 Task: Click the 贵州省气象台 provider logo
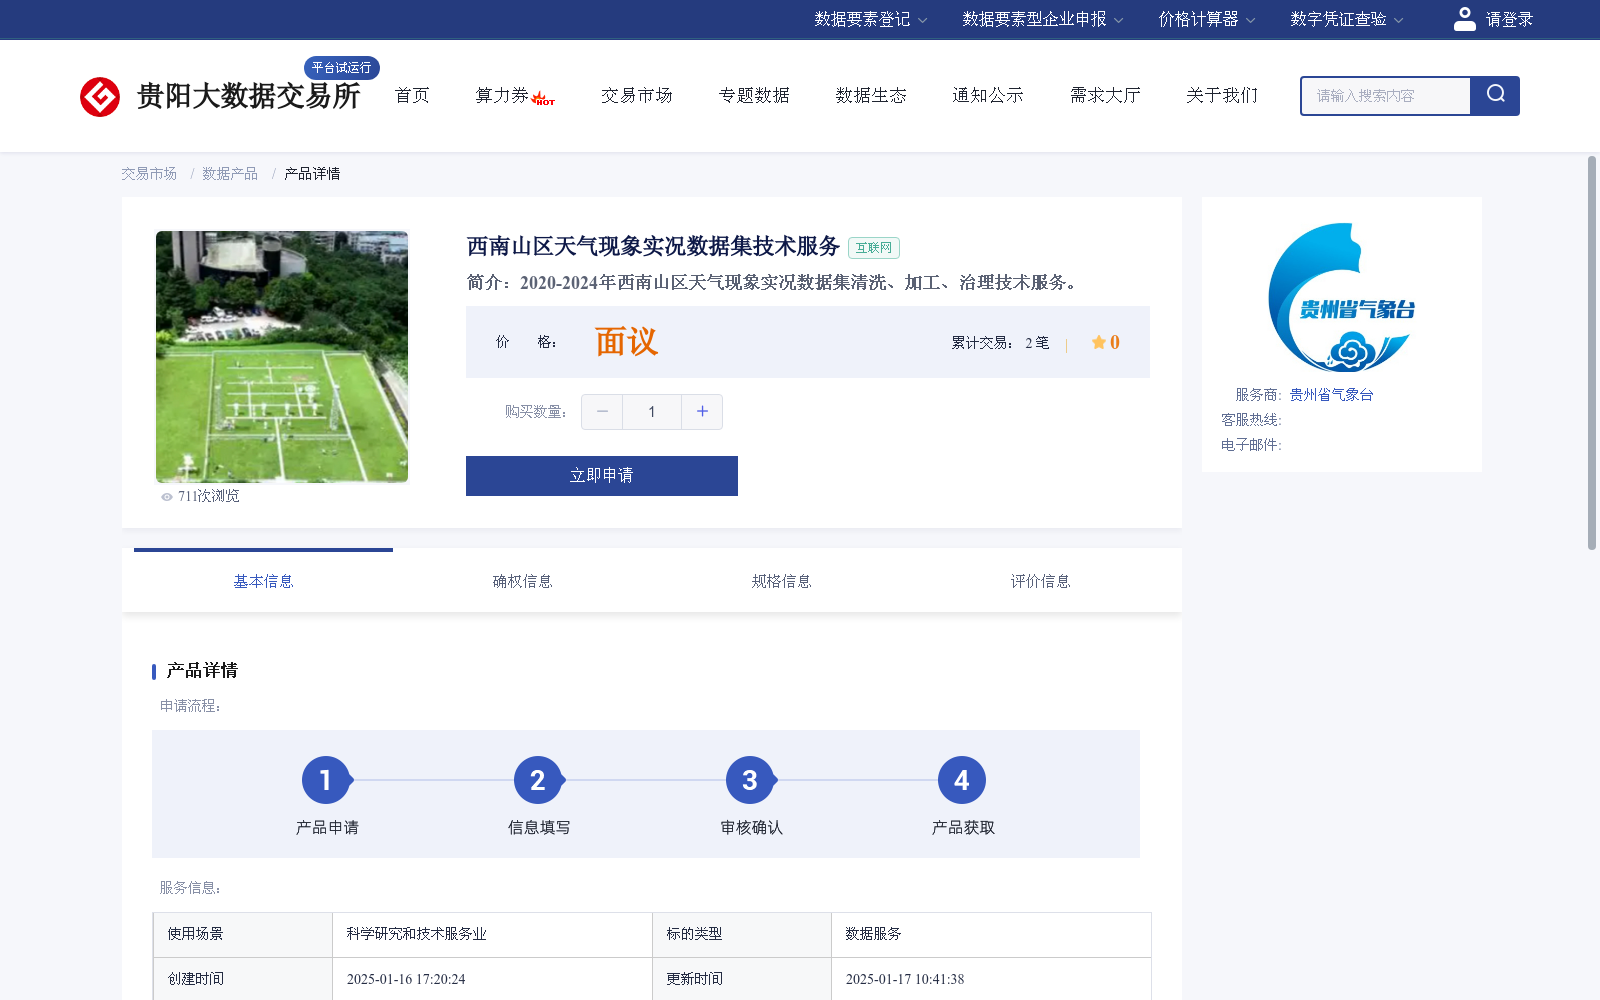(x=1341, y=298)
